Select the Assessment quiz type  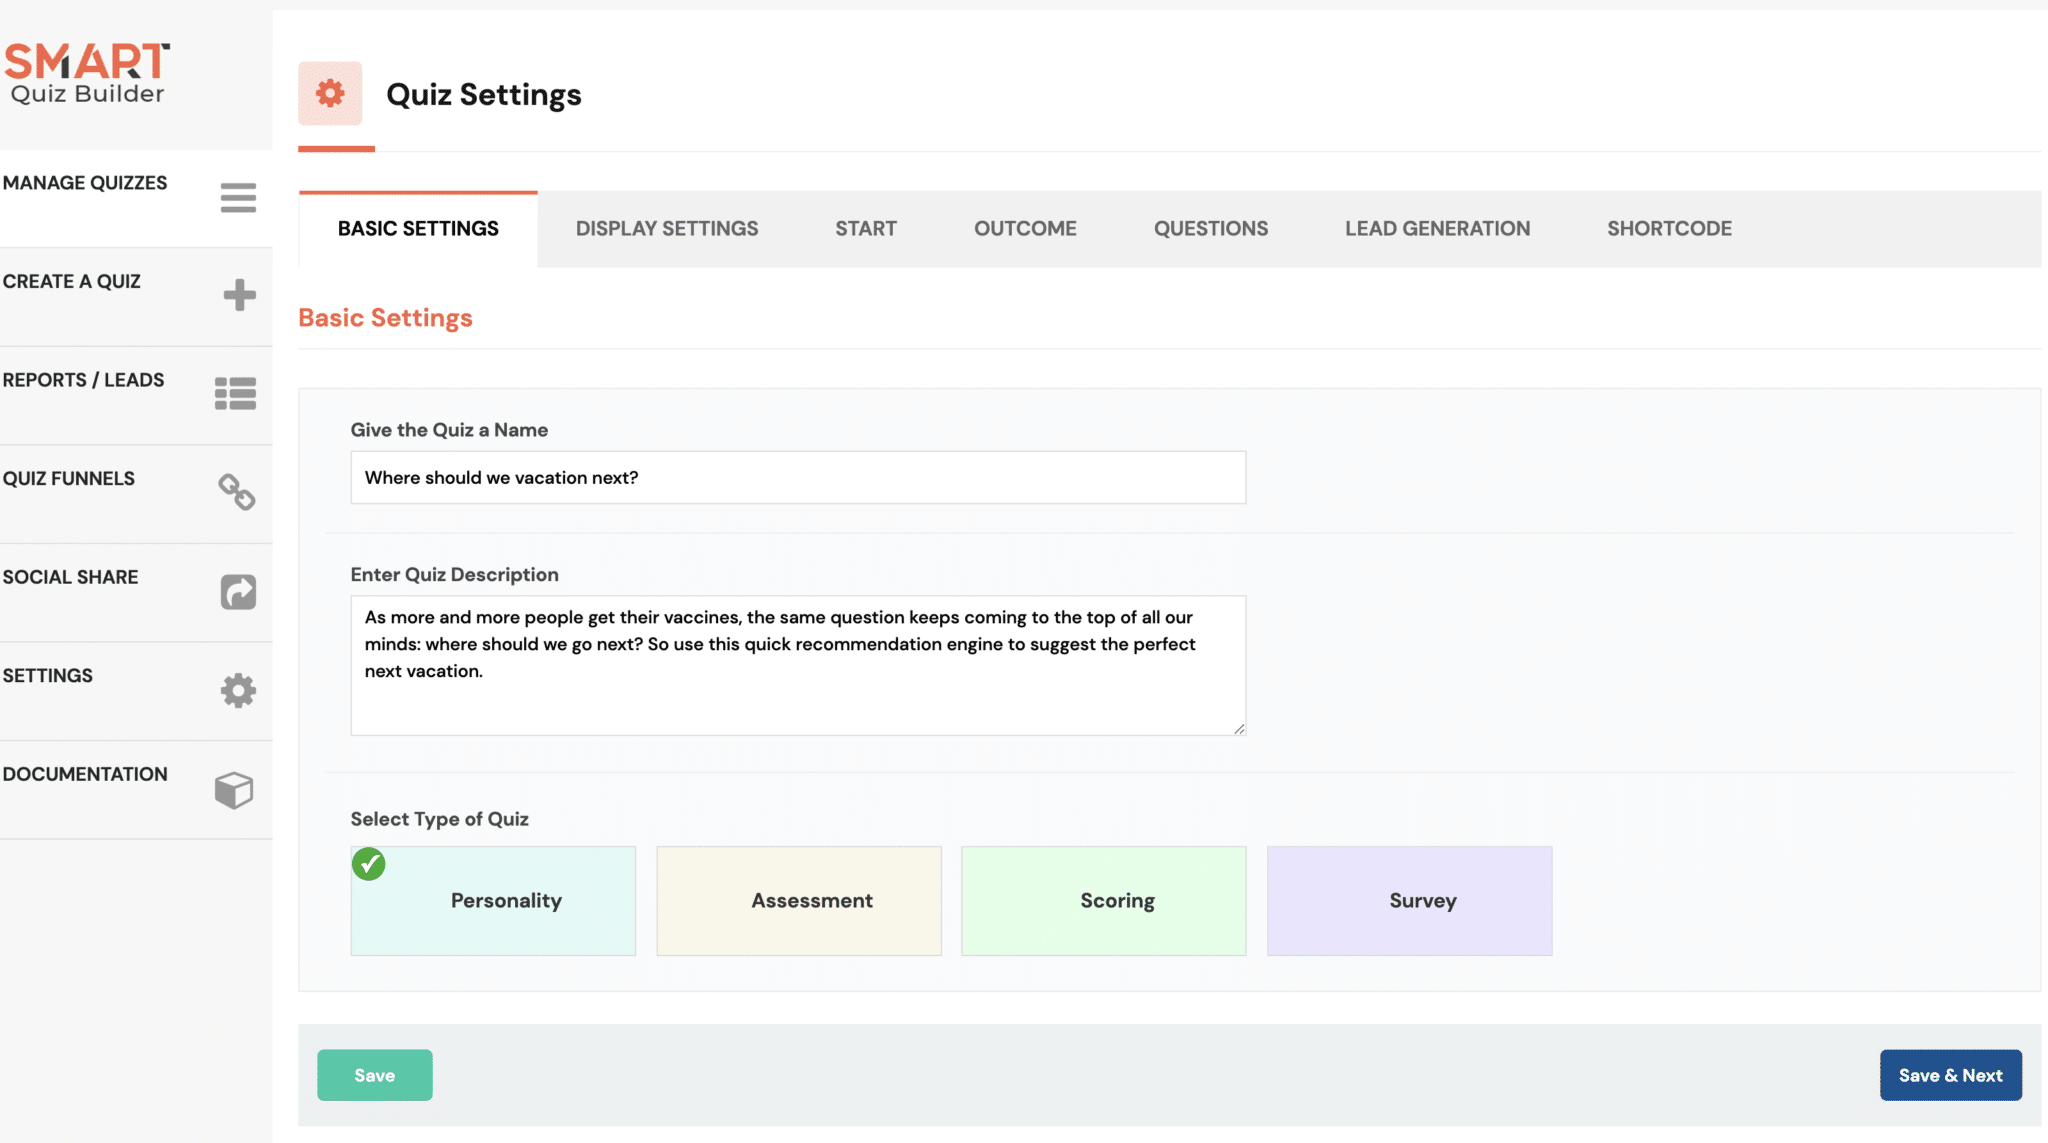coord(798,900)
